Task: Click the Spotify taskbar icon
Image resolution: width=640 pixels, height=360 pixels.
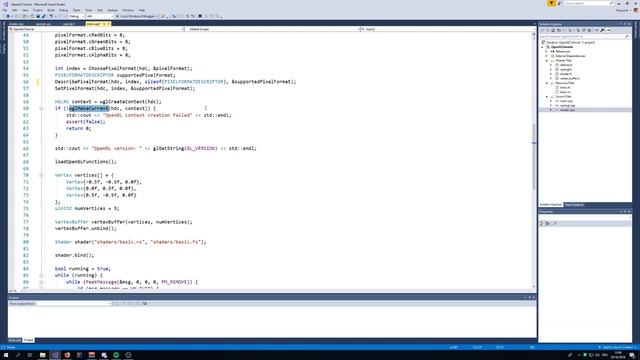Action: coord(116,355)
